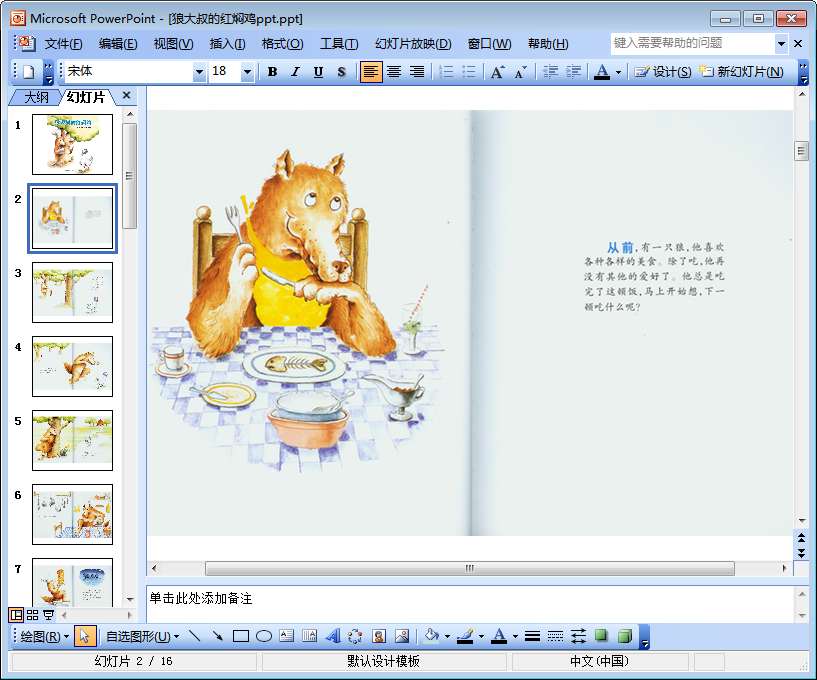817x680 pixels.
Task: Select the Rectangle tool
Action: coord(240,636)
